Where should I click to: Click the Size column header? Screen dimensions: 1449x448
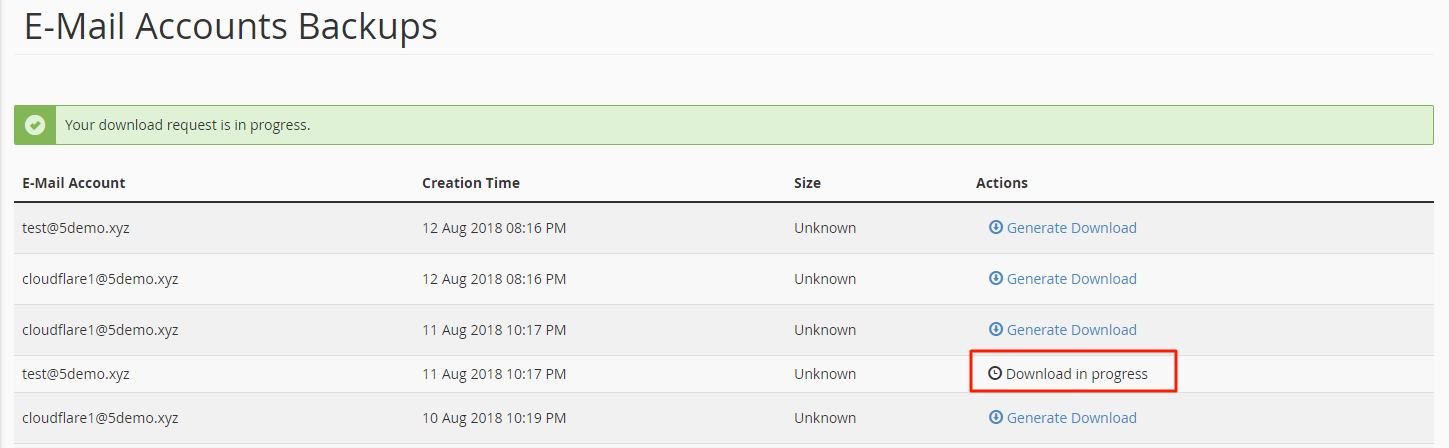807,183
